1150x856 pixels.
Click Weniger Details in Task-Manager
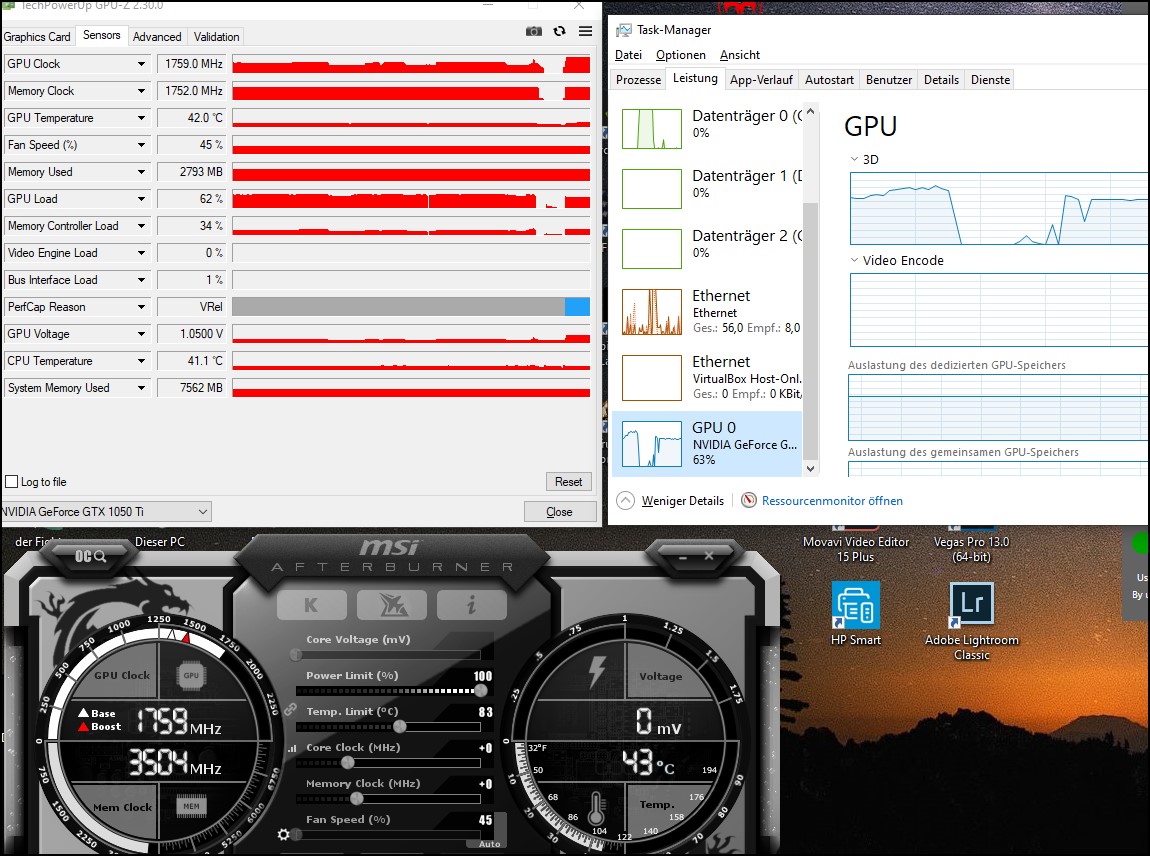pyautogui.click(x=683, y=501)
